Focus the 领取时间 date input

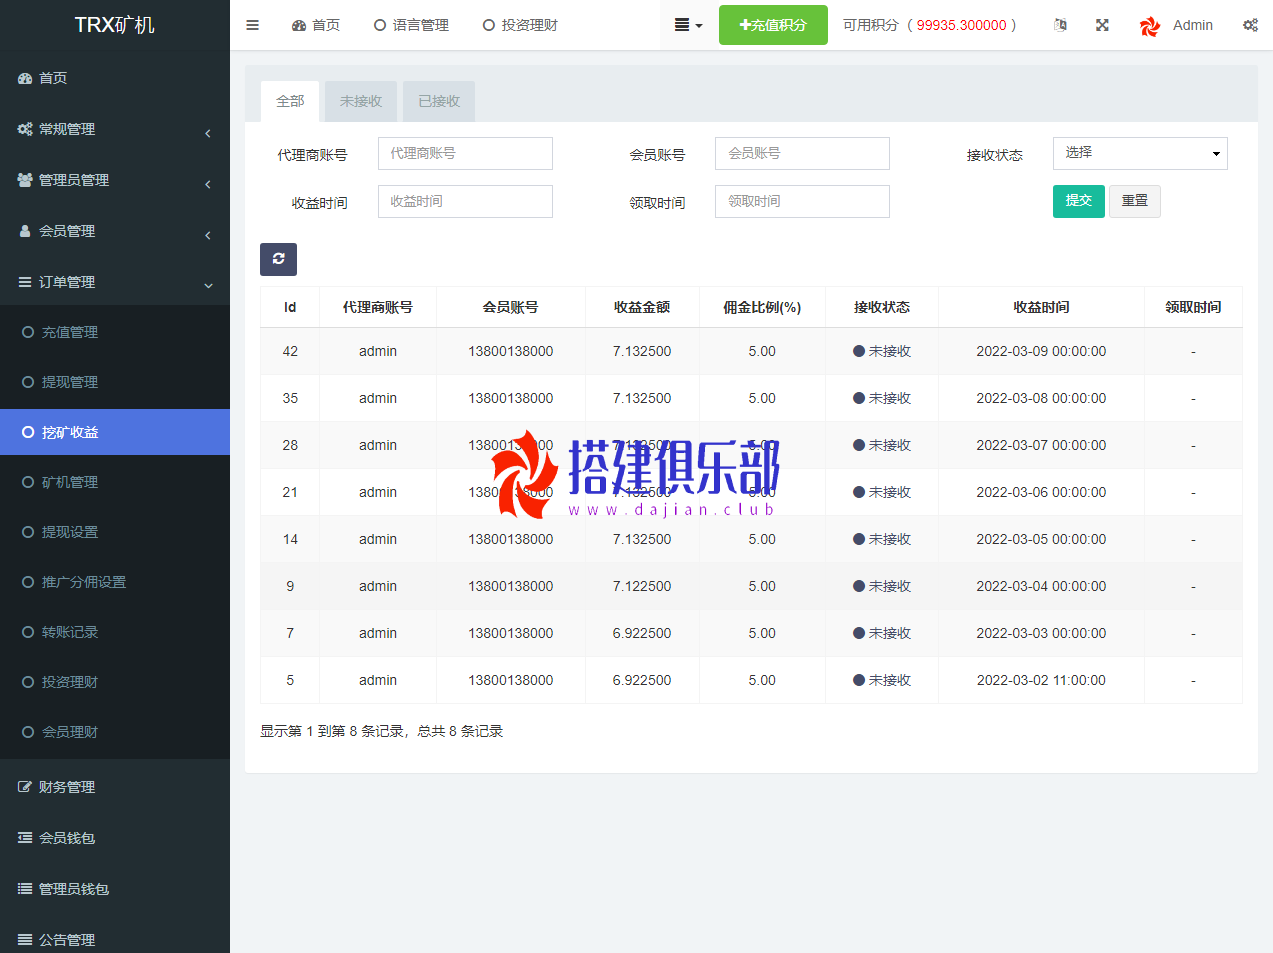coord(802,201)
